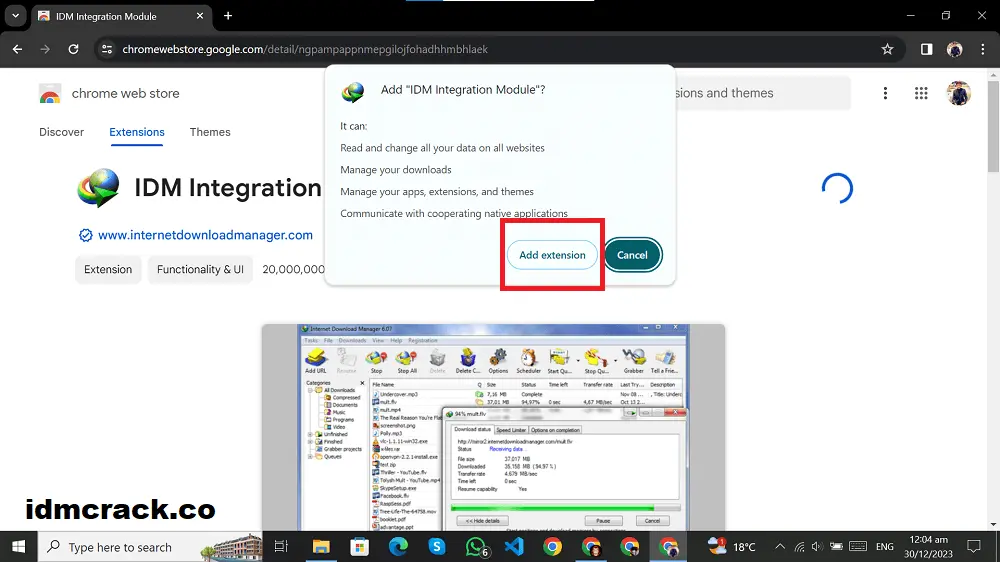The image size is (1000, 562).
Task: Show hidden system tray icons
Action: (780, 547)
